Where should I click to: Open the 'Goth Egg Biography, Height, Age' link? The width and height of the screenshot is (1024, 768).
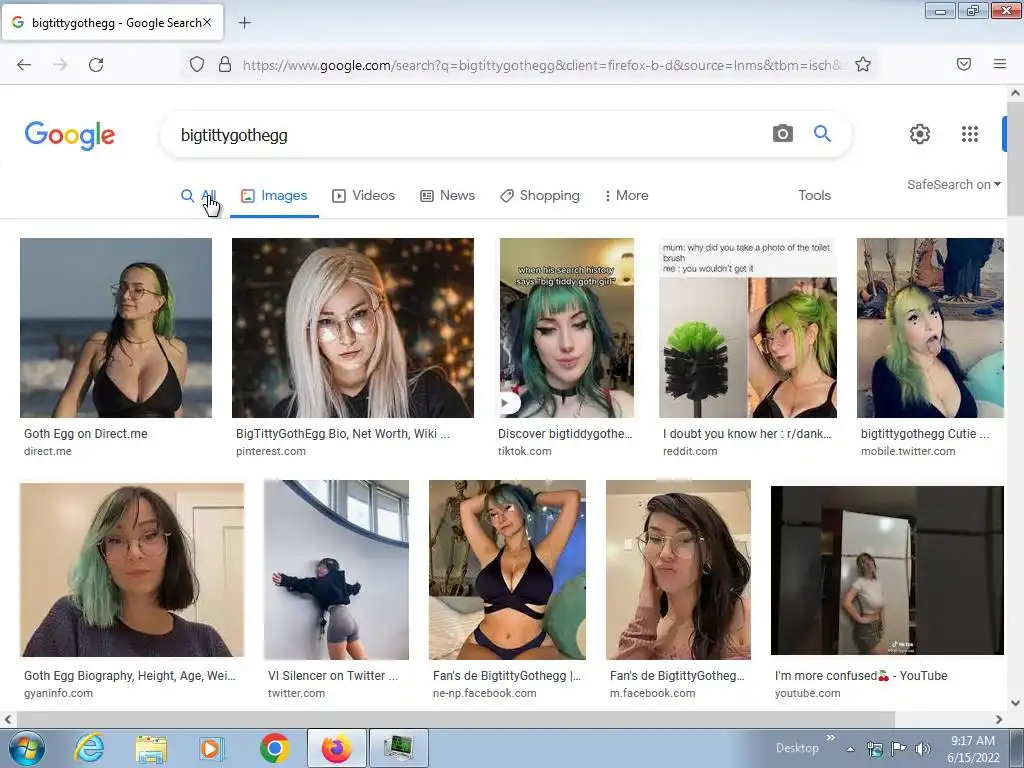129,676
